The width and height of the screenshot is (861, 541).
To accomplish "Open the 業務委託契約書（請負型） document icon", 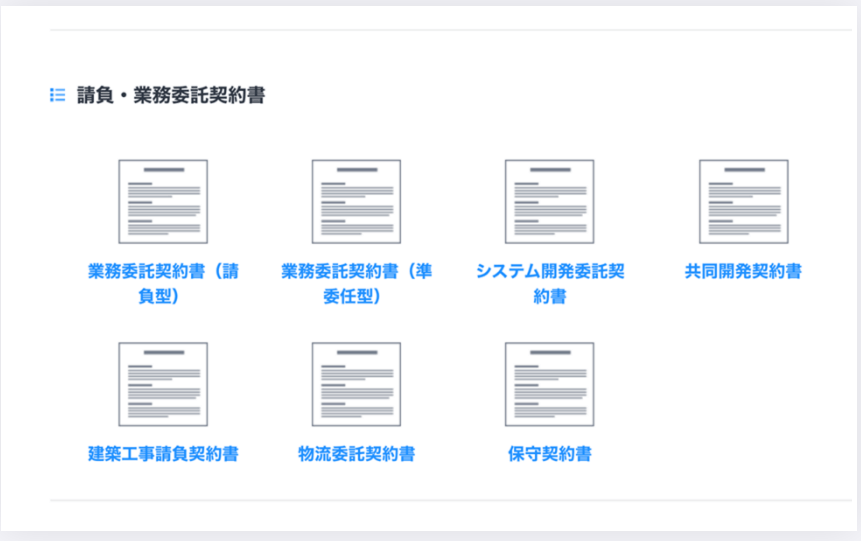I will coord(163,201).
